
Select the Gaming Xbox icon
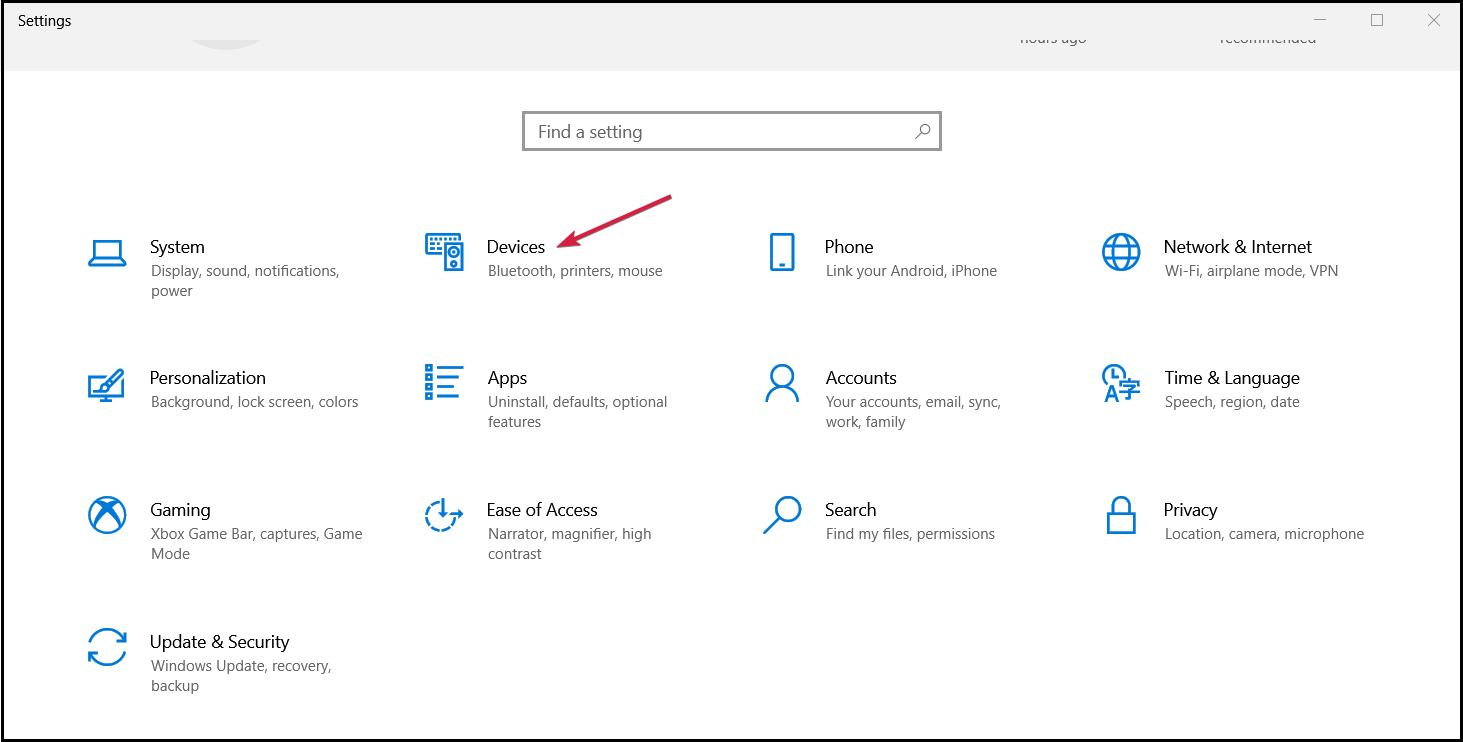107,515
